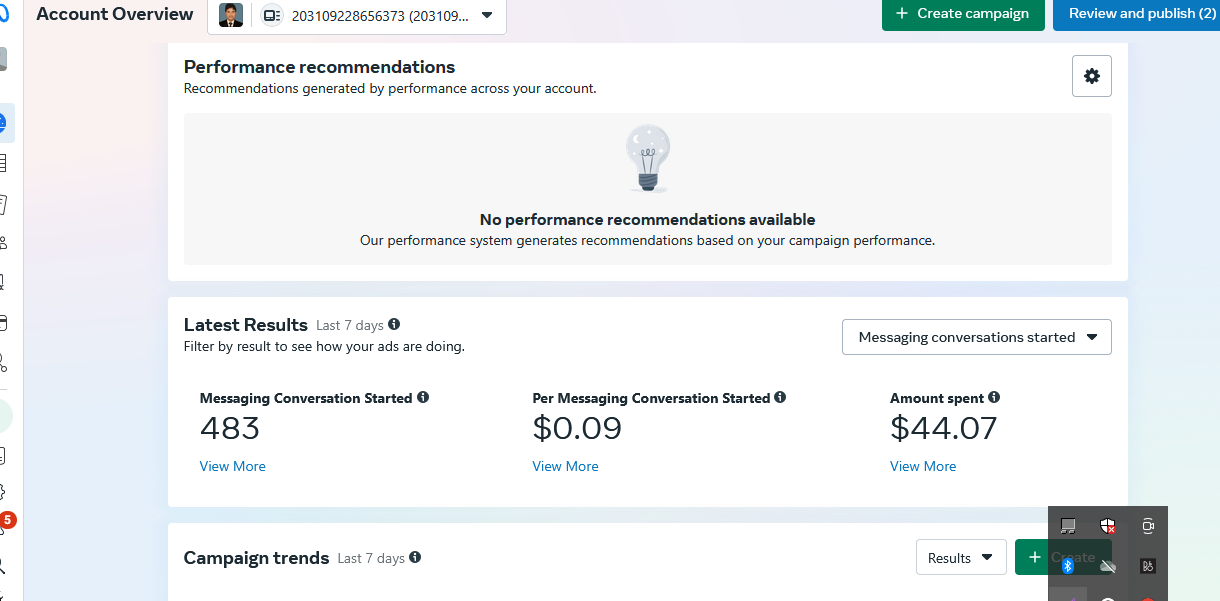The image size is (1220, 601).
Task: Click info icon beside Campaign trends period
Action: pos(415,557)
